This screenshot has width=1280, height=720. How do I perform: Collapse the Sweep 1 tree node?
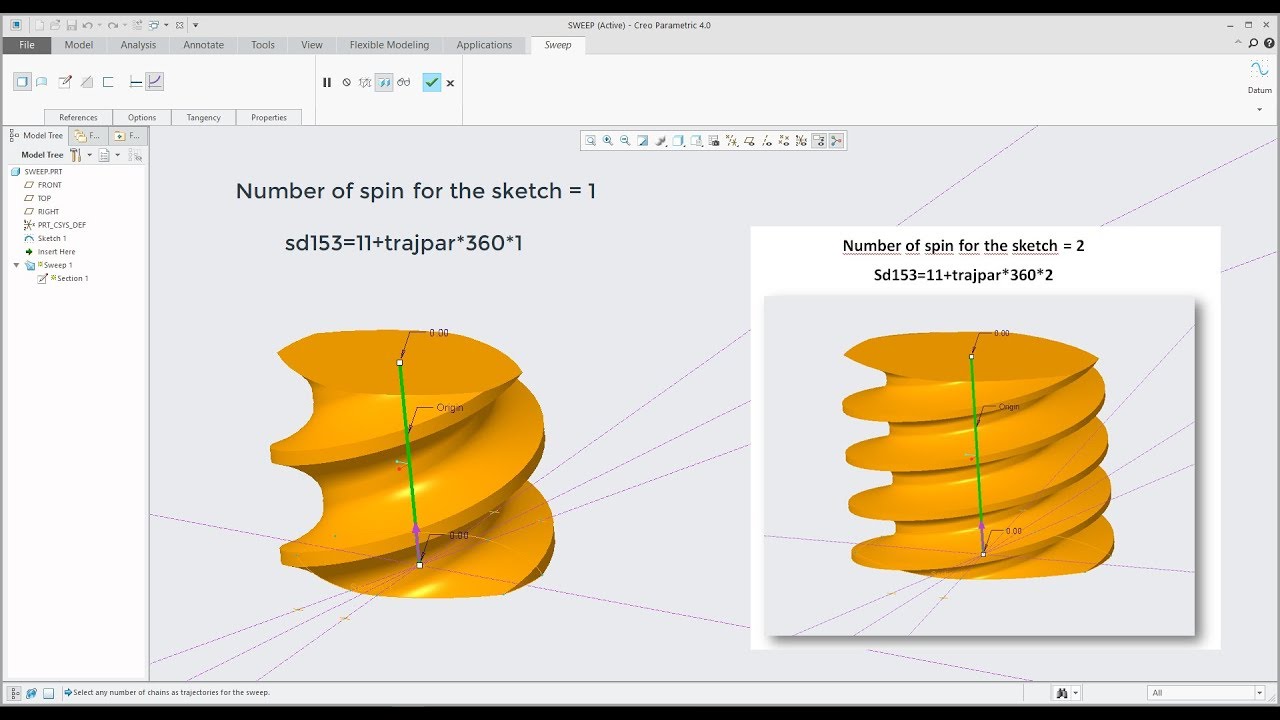pos(16,265)
